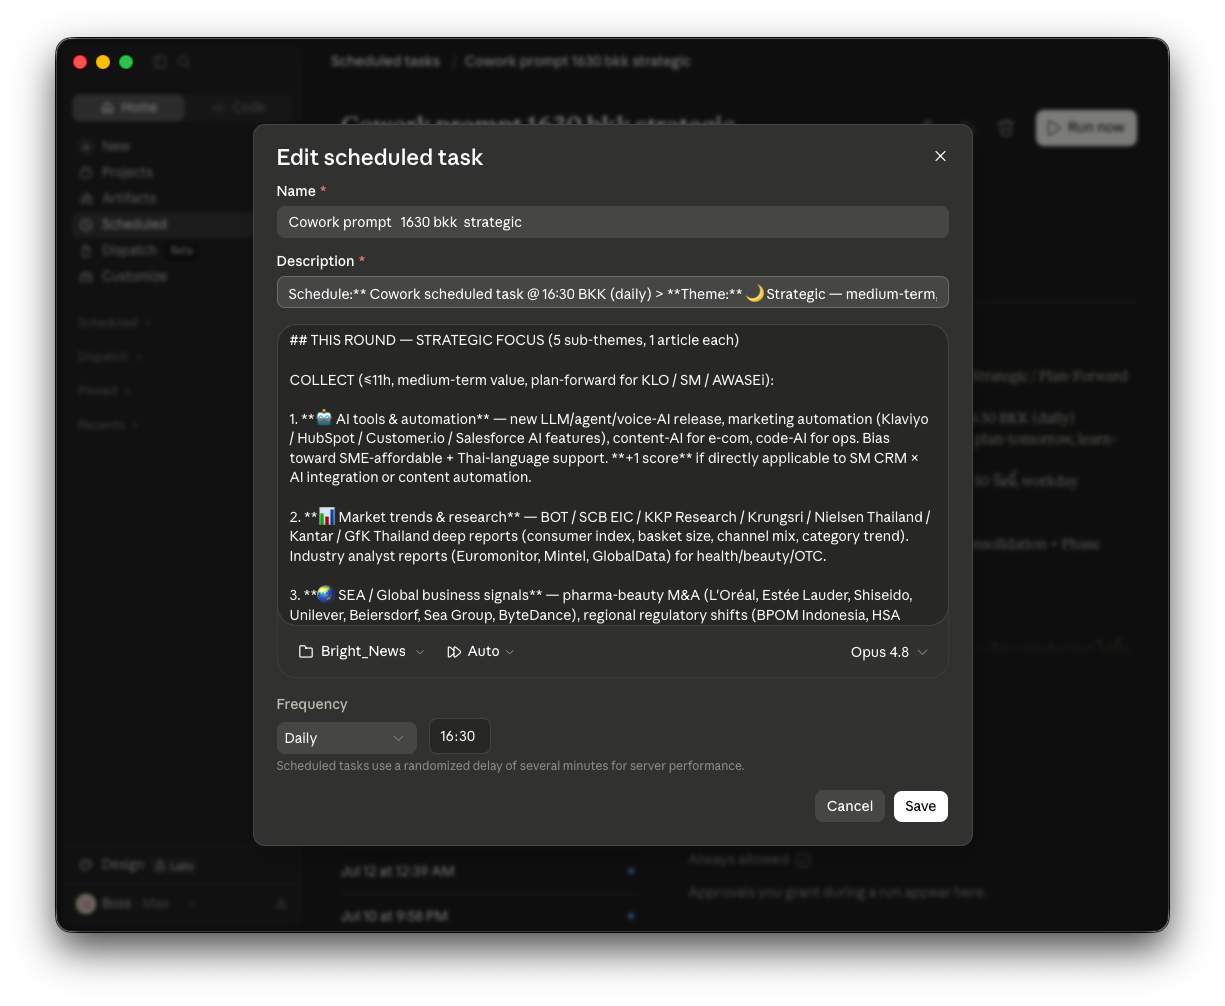Click the Description input field
This screenshot has height=1006, width=1225.
pos(613,293)
